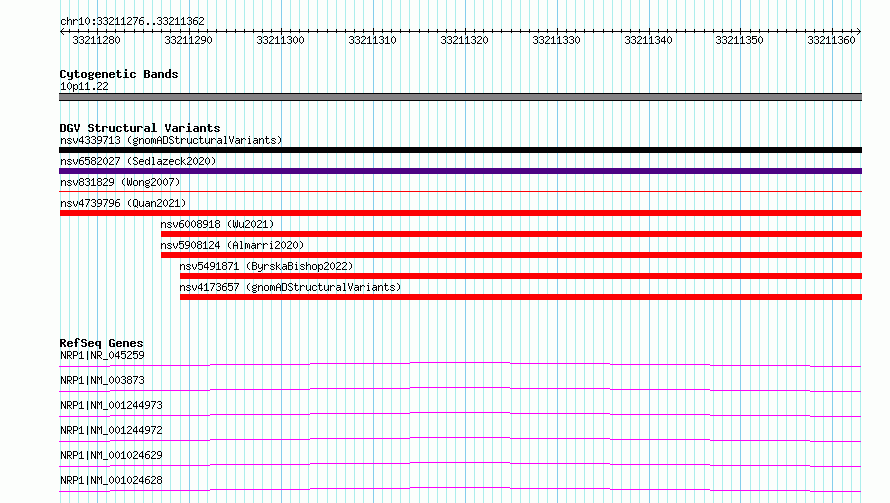Click the 33211290 ruler coordinate

[x=188, y=40]
